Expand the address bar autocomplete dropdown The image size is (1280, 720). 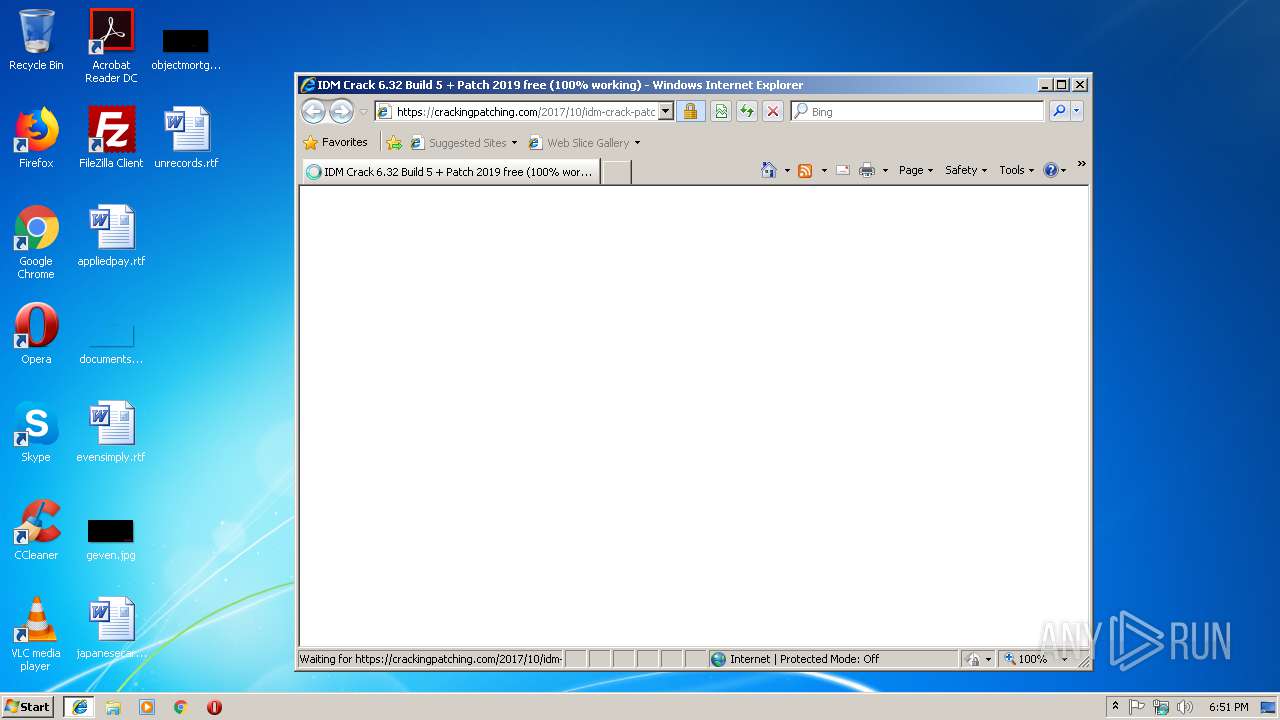666,112
